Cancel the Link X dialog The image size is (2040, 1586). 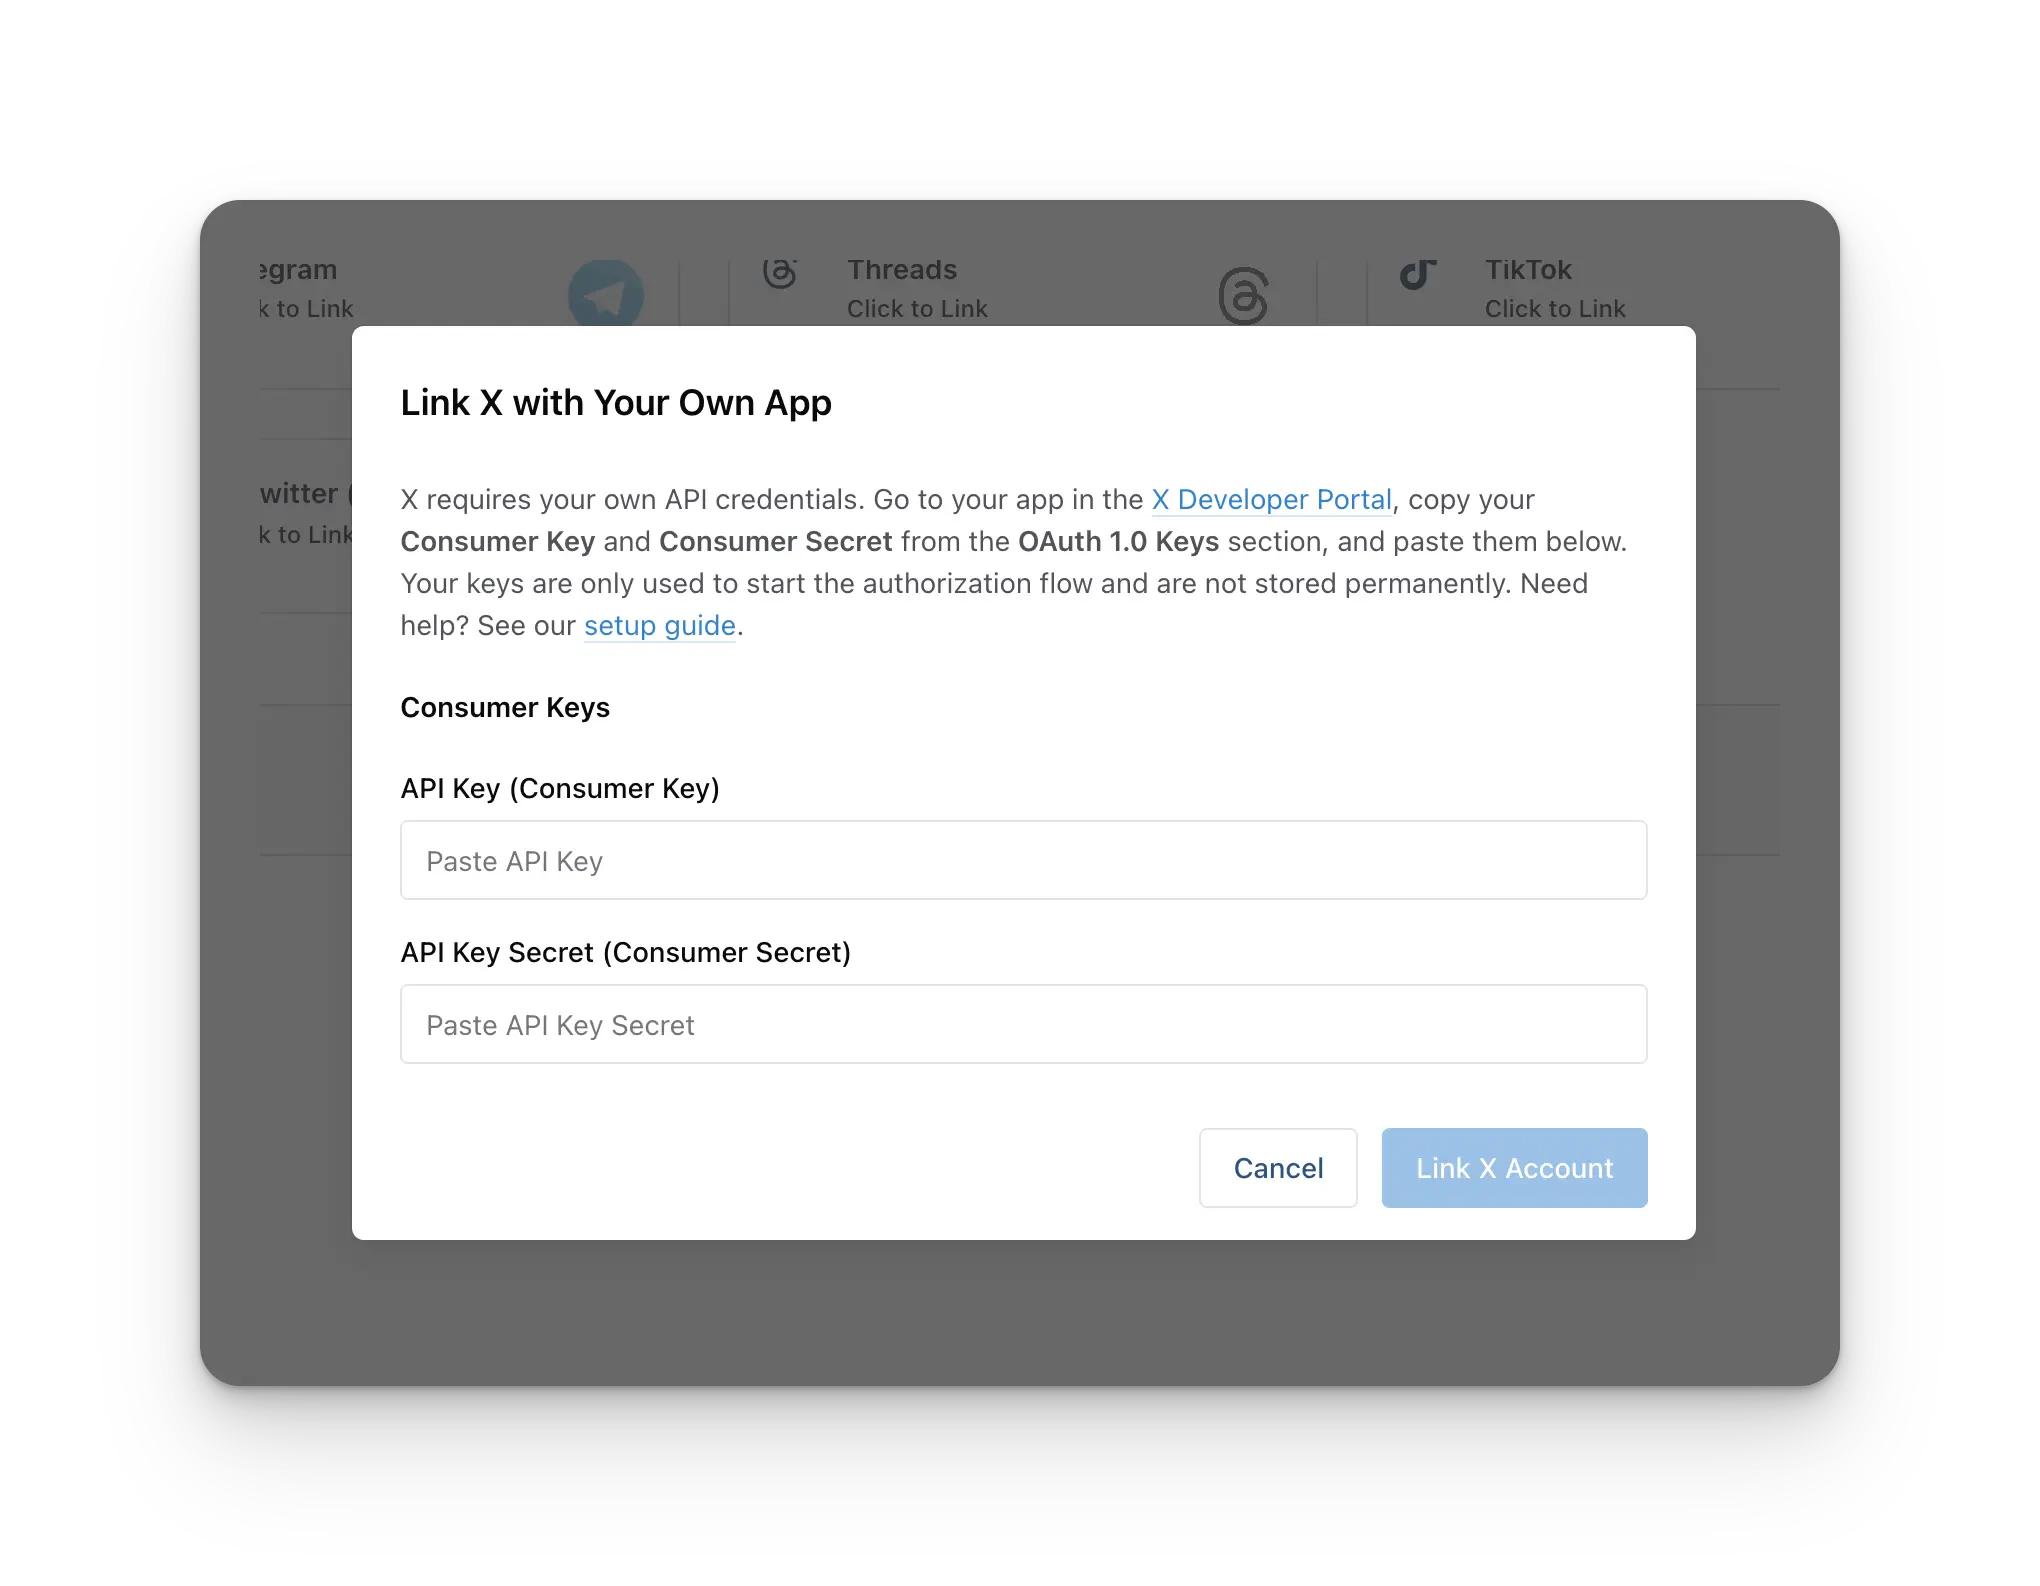pyautogui.click(x=1278, y=1168)
